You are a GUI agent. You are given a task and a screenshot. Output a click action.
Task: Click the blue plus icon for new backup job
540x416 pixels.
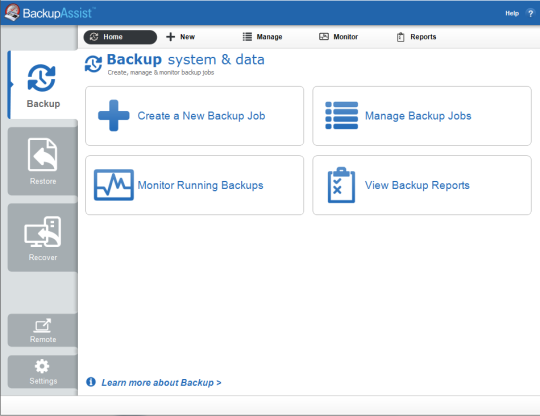(x=114, y=116)
